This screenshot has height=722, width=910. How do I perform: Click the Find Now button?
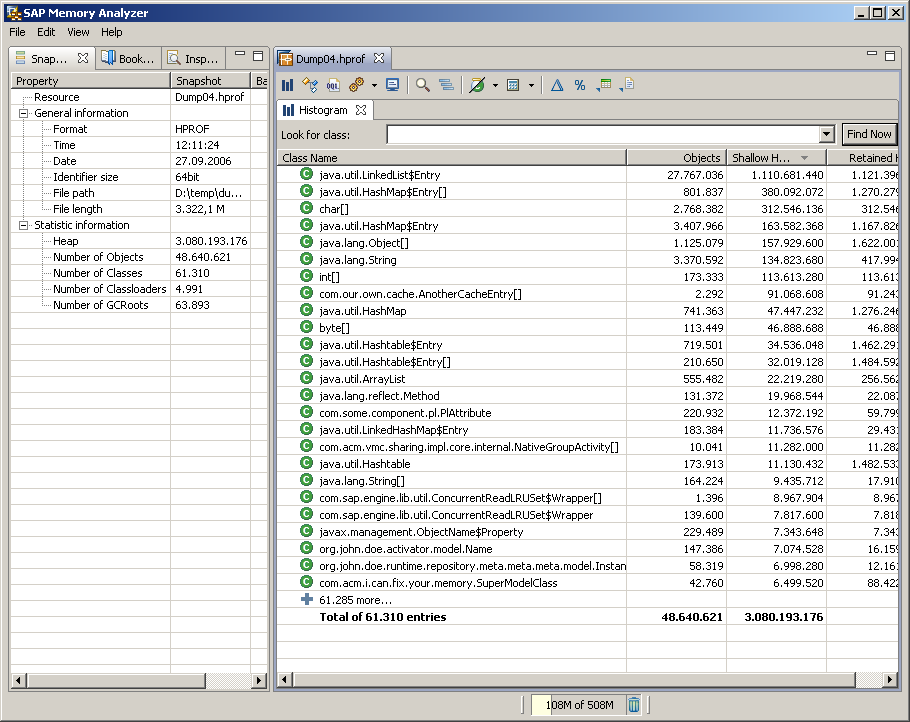[x=869, y=134]
